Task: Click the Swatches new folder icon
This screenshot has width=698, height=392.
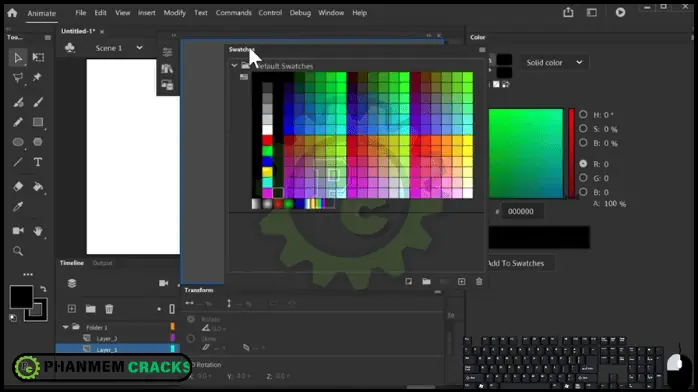Action: pos(426,281)
